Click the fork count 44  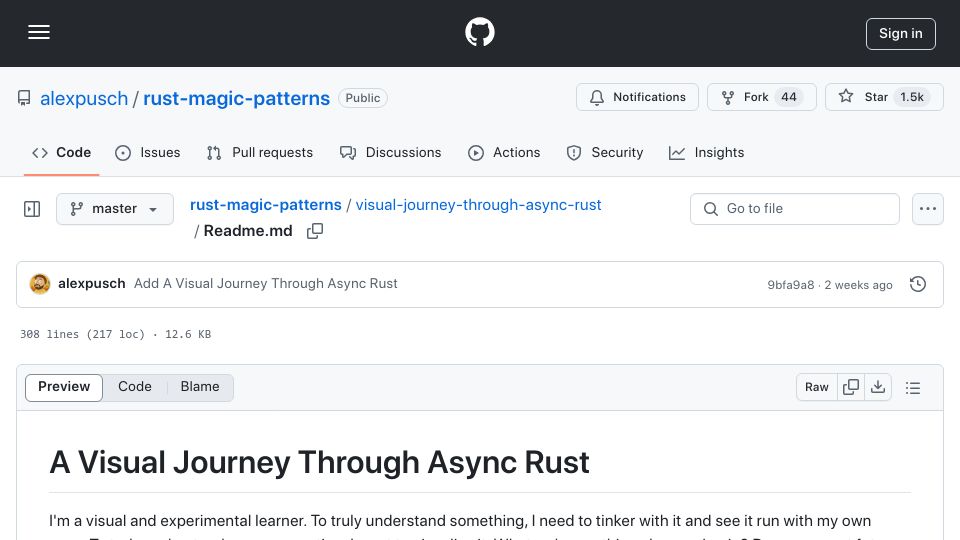(789, 97)
